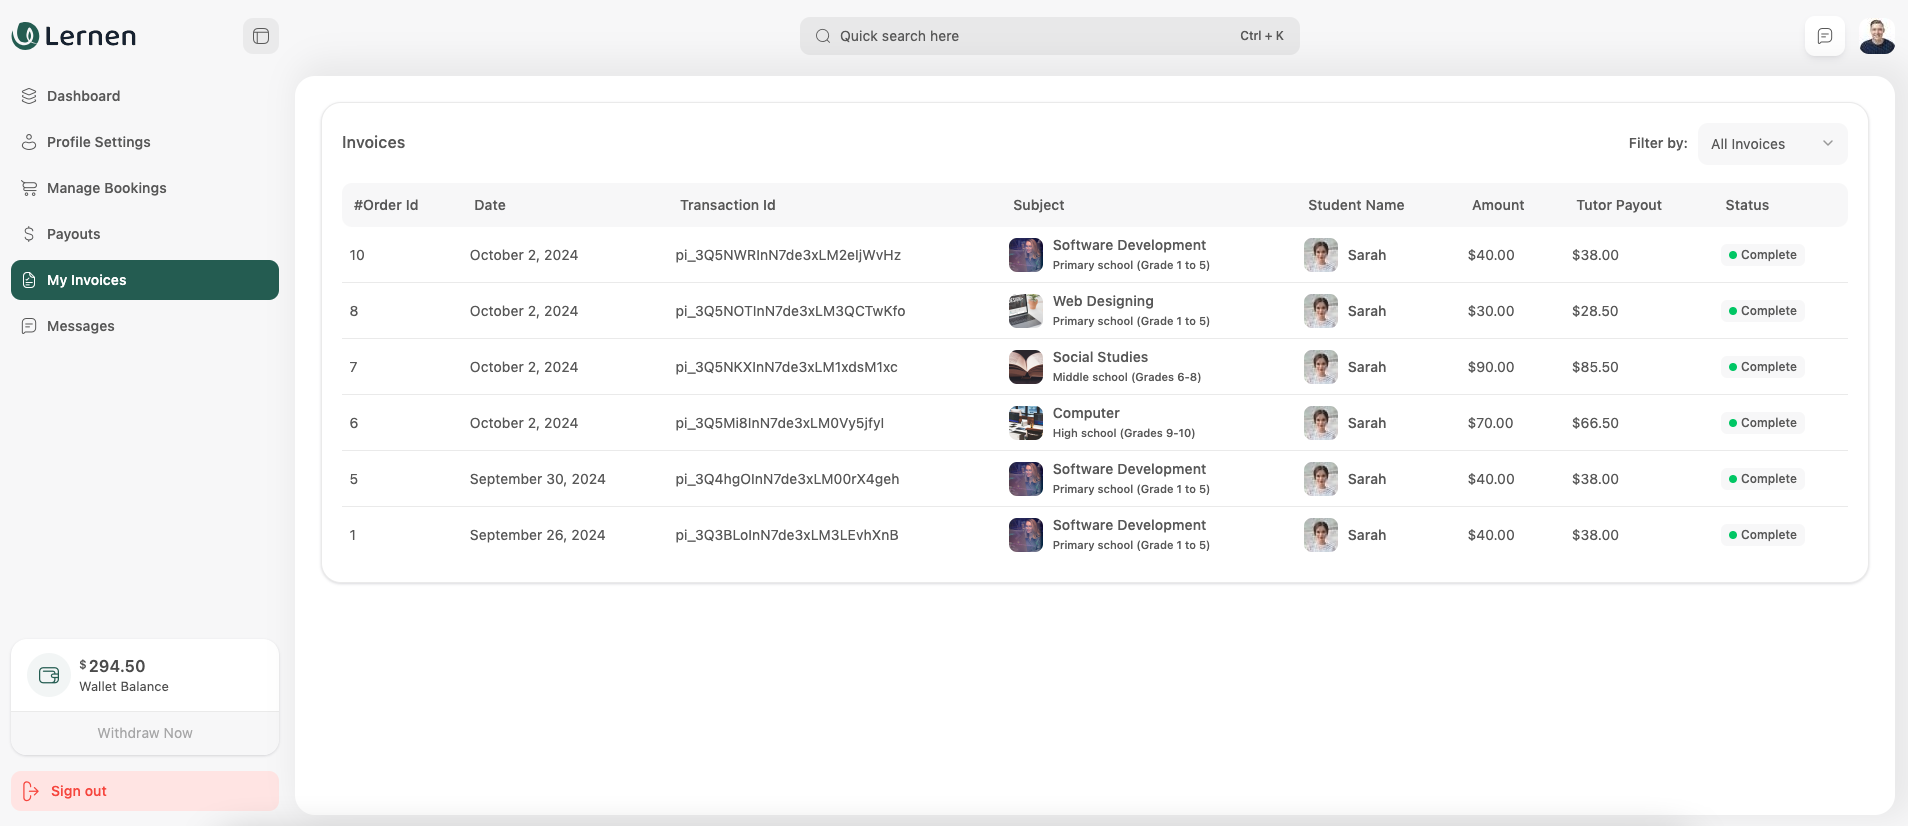Click the Manage Bookings cart icon
This screenshot has width=1908, height=826.
click(x=29, y=188)
